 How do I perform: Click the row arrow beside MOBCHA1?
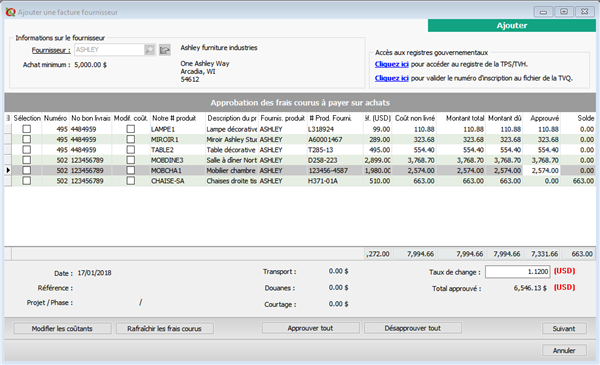point(8,170)
